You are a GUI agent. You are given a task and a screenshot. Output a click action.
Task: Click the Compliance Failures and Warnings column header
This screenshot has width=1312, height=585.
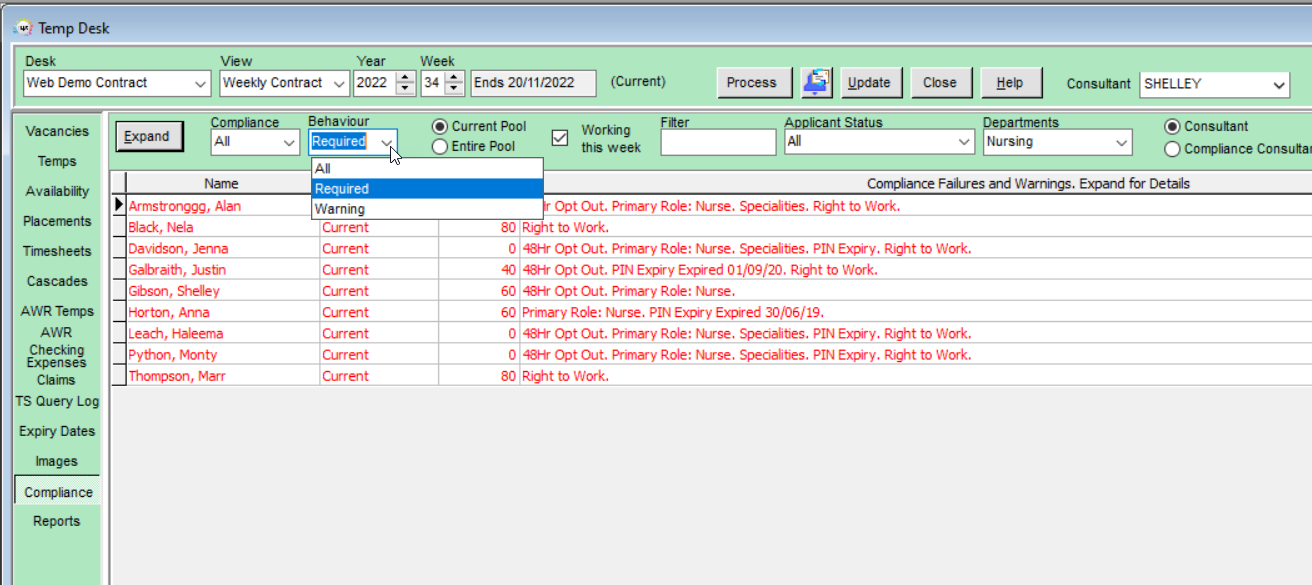[x=1028, y=184]
